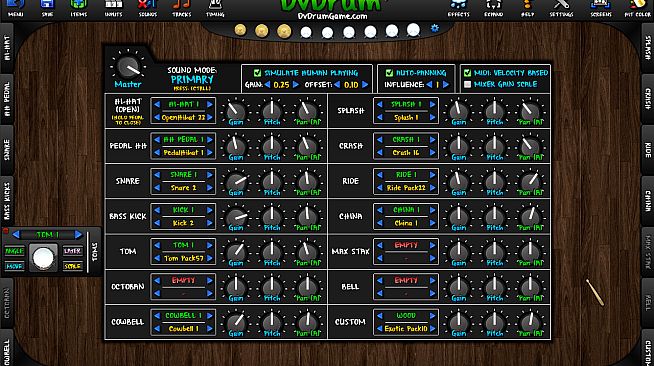
Task: Open the SNARE side tab
Action: tap(7, 150)
